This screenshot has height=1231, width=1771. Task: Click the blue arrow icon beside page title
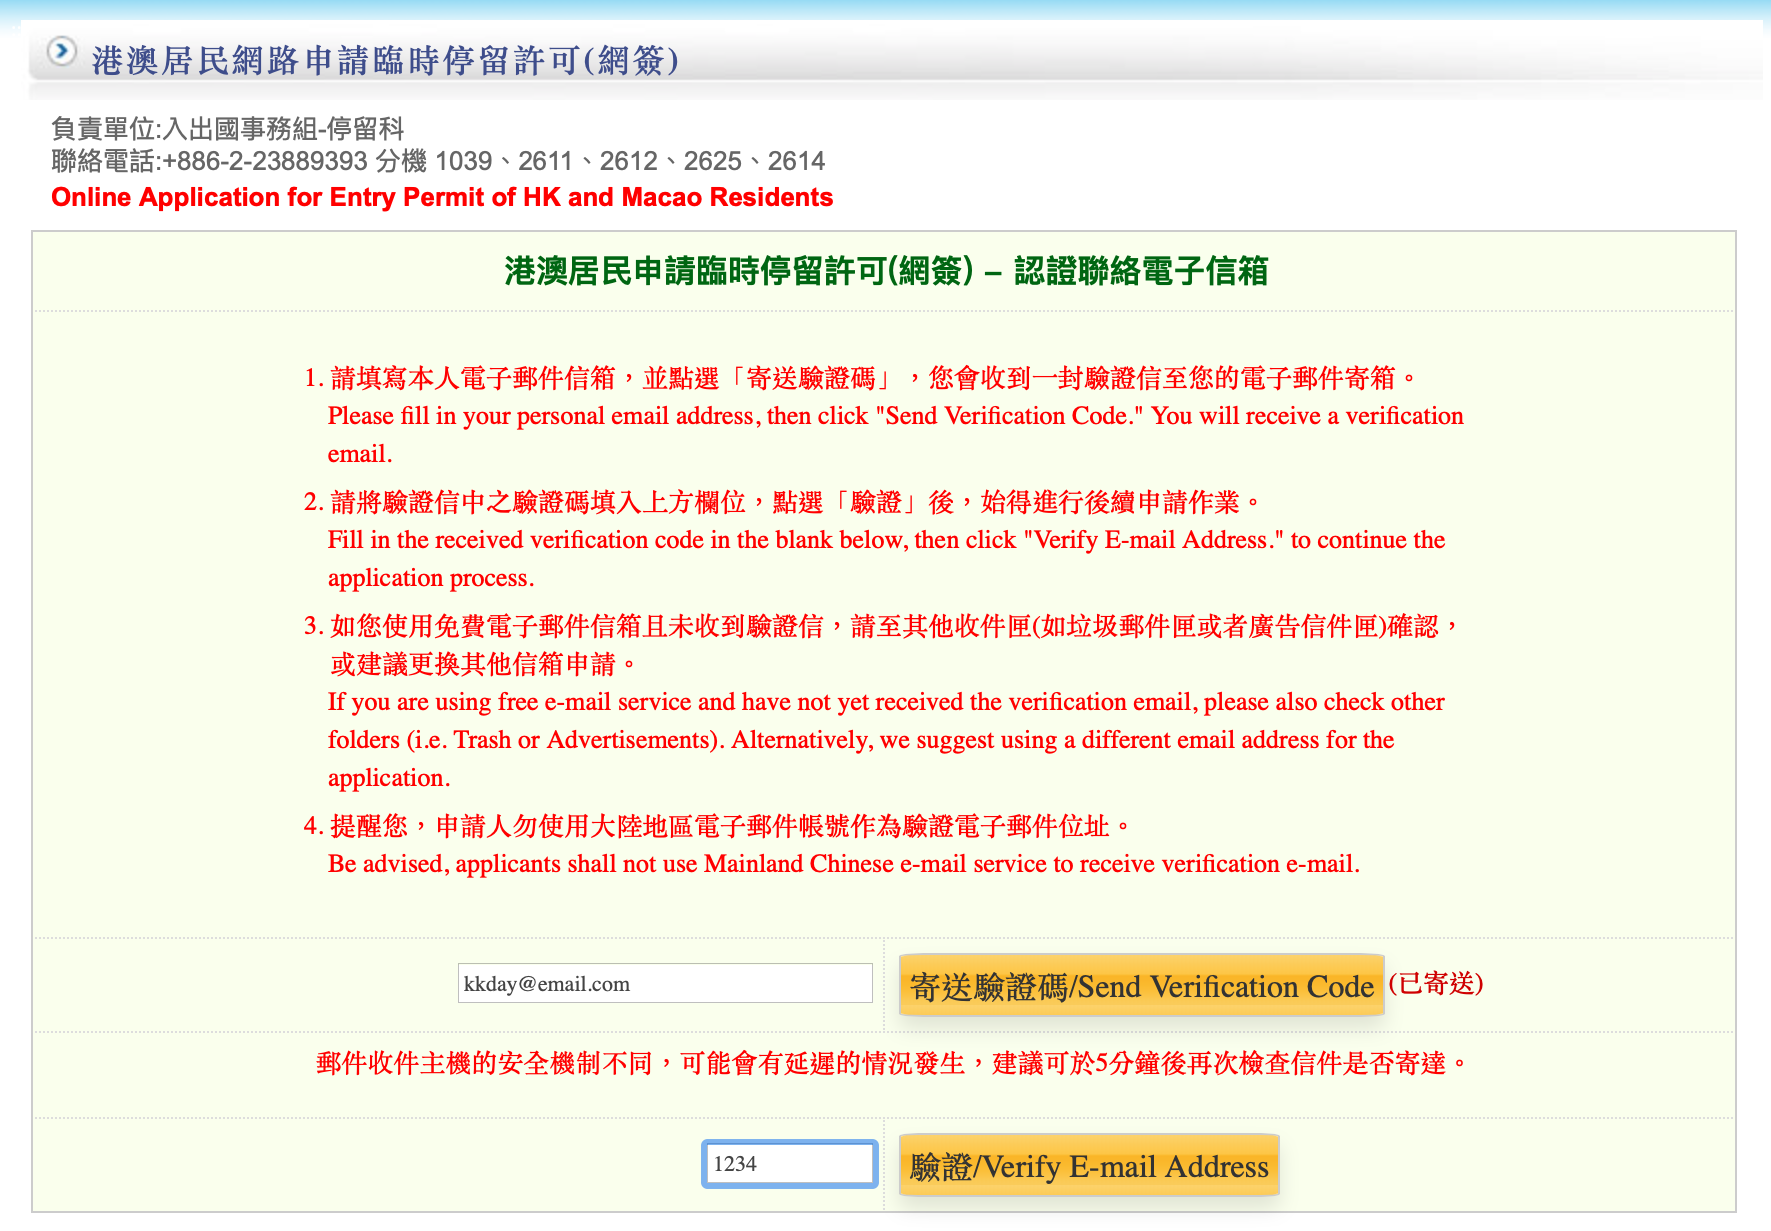click(61, 51)
